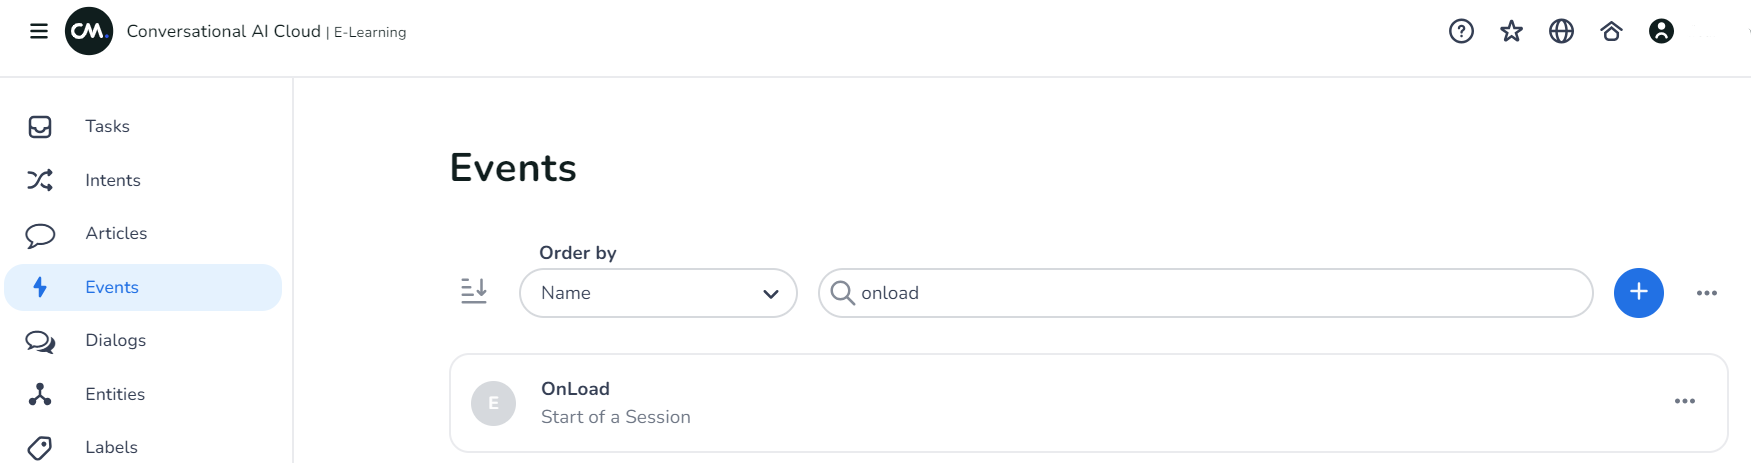1752x463 pixels.
Task: Open the language globe icon
Action: click(1561, 32)
